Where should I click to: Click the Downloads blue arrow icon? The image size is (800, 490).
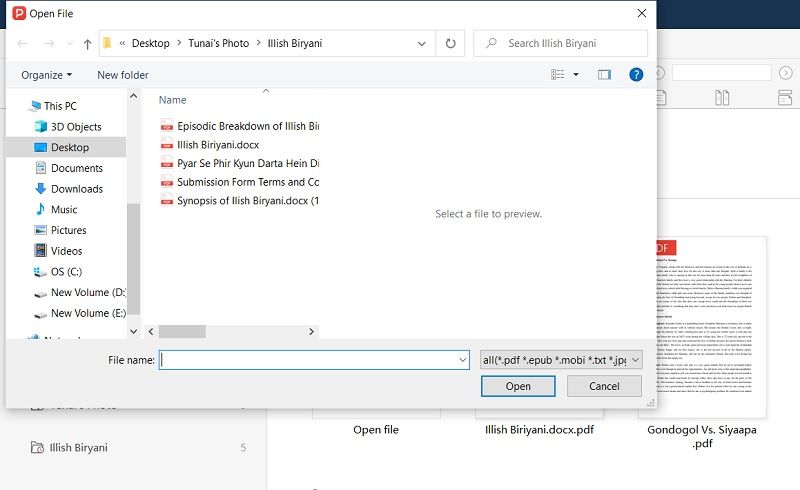pos(40,189)
